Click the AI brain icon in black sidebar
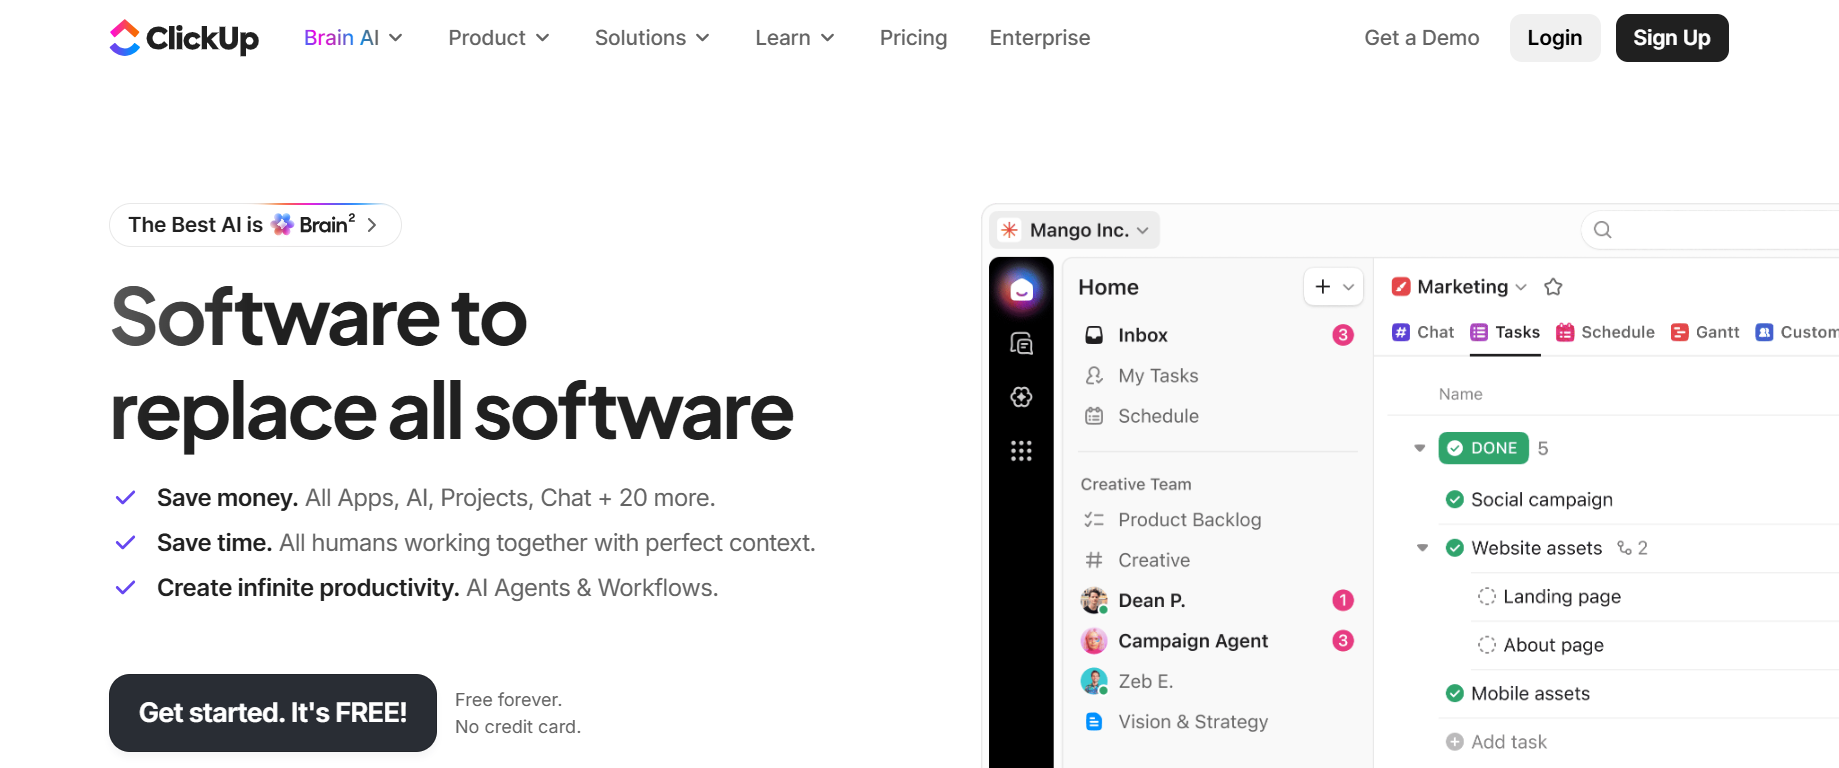This screenshot has height=768, width=1839. click(x=1021, y=397)
